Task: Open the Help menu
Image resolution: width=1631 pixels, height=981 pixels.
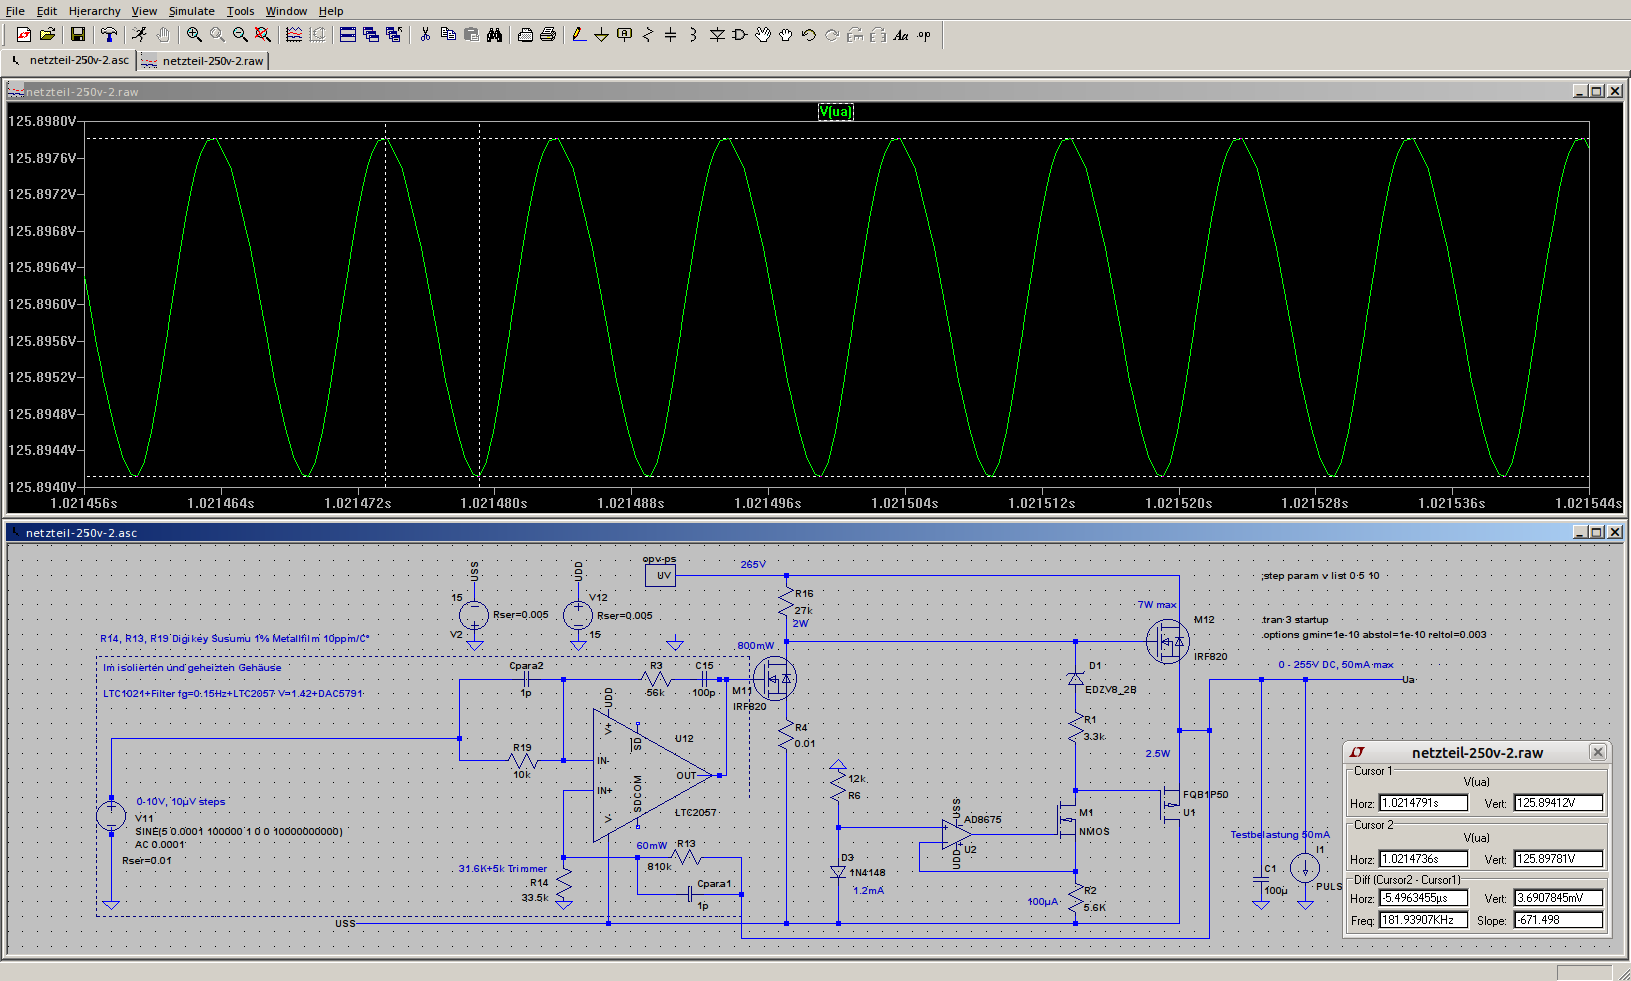Action: [331, 11]
